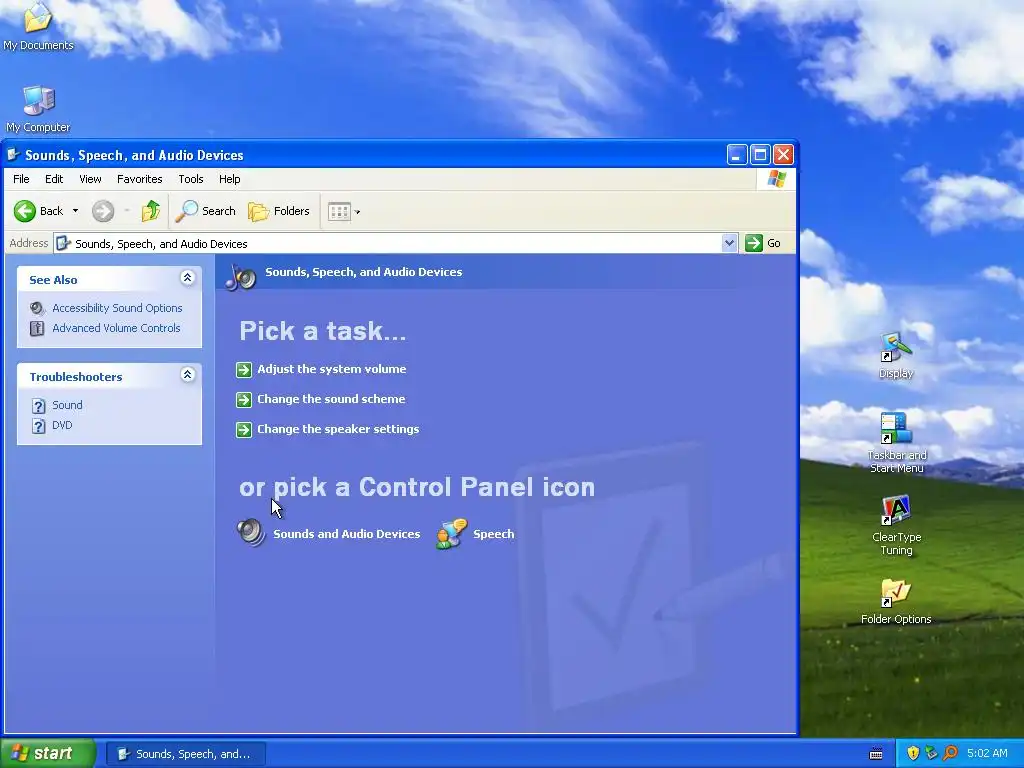Click the Sound troubleshooter question-mark icon
Image resolution: width=1024 pixels, height=768 pixels.
click(x=39, y=406)
